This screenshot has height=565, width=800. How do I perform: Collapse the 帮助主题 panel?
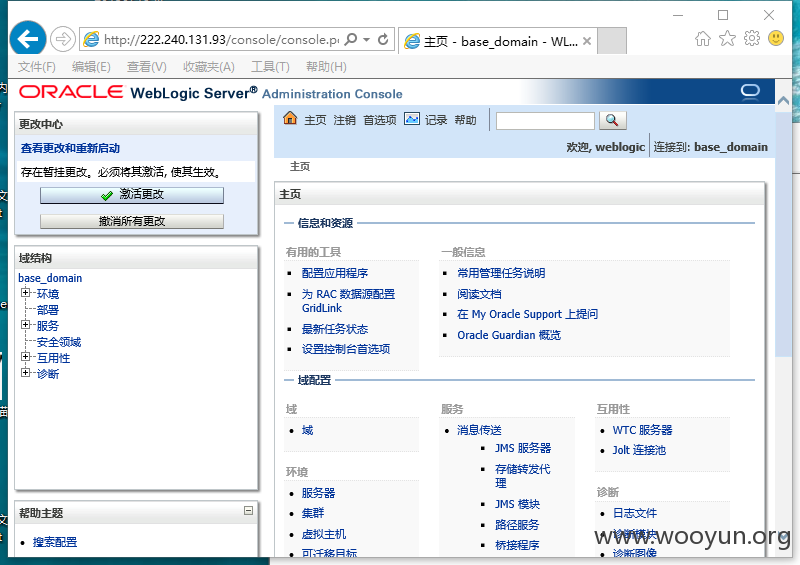coord(248,510)
